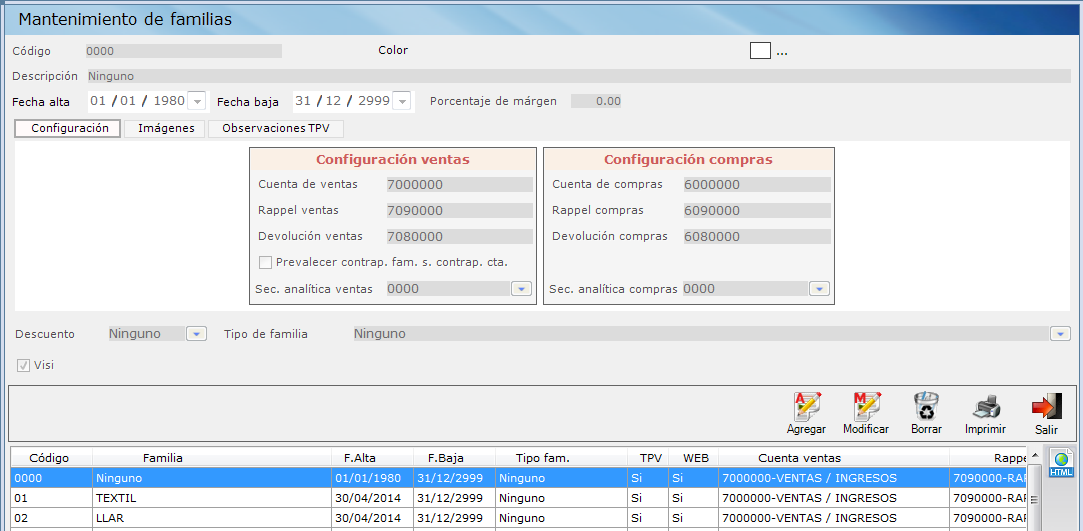This screenshot has height=531, width=1083.
Task: Open the Fecha baja date dropdown
Action: coord(402,101)
